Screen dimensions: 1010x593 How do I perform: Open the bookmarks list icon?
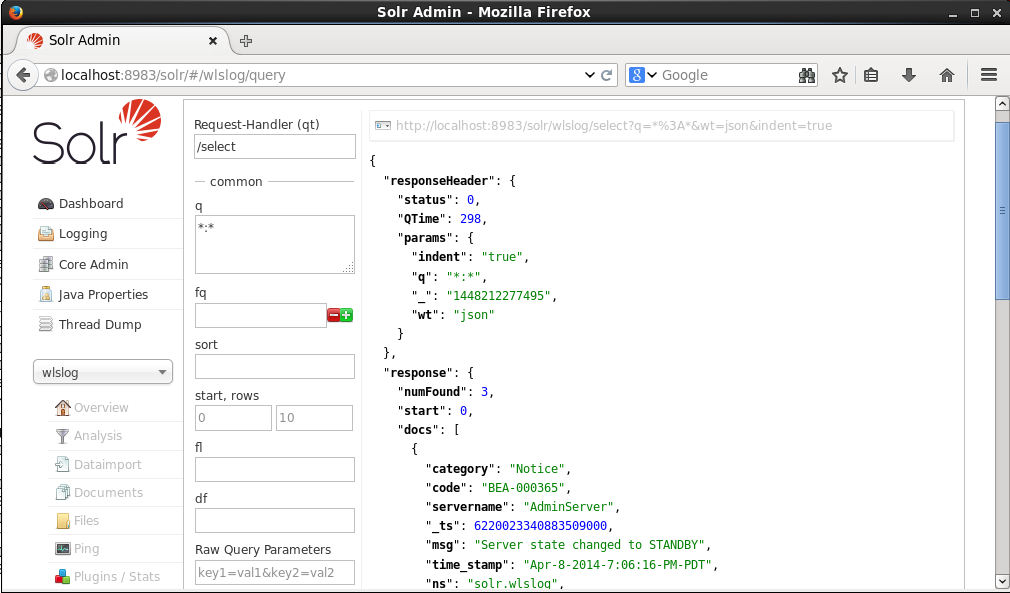pos(871,75)
